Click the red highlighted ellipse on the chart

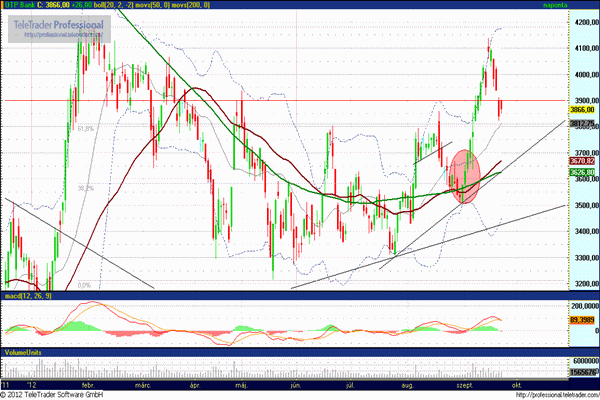tap(463, 176)
